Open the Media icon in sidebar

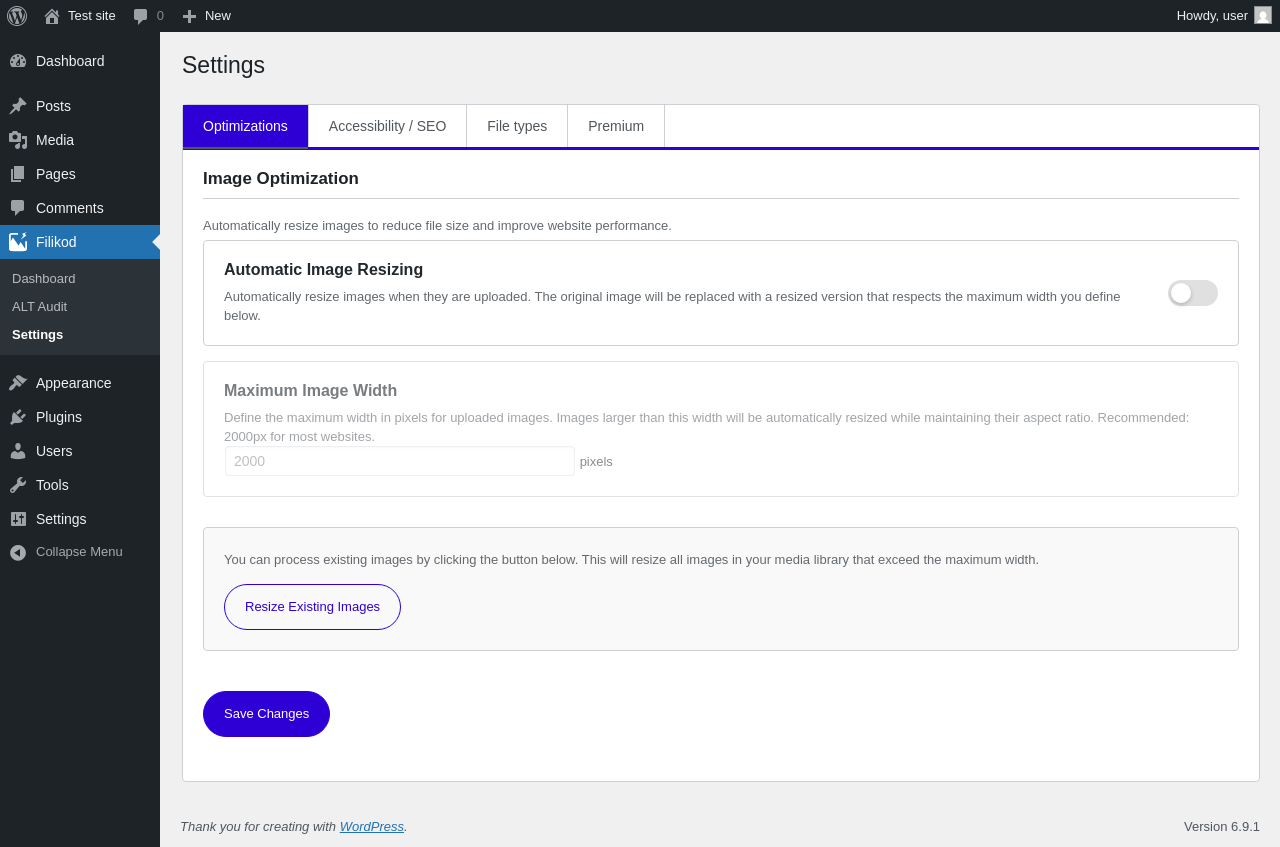pos(18,140)
